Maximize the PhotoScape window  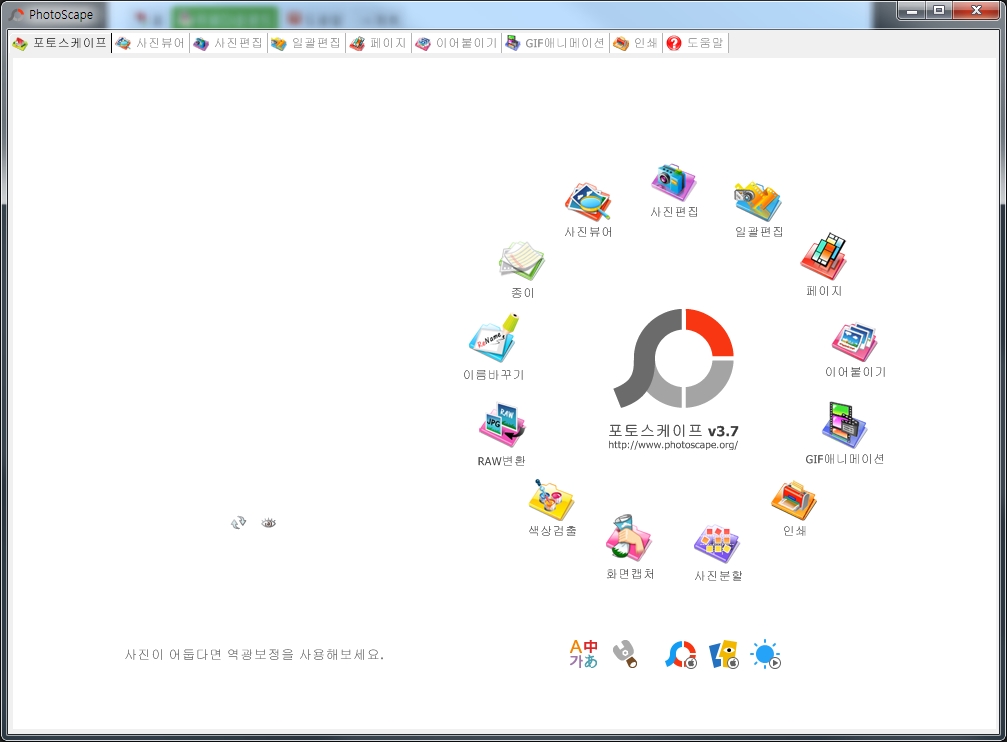click(x=939, y=10)
